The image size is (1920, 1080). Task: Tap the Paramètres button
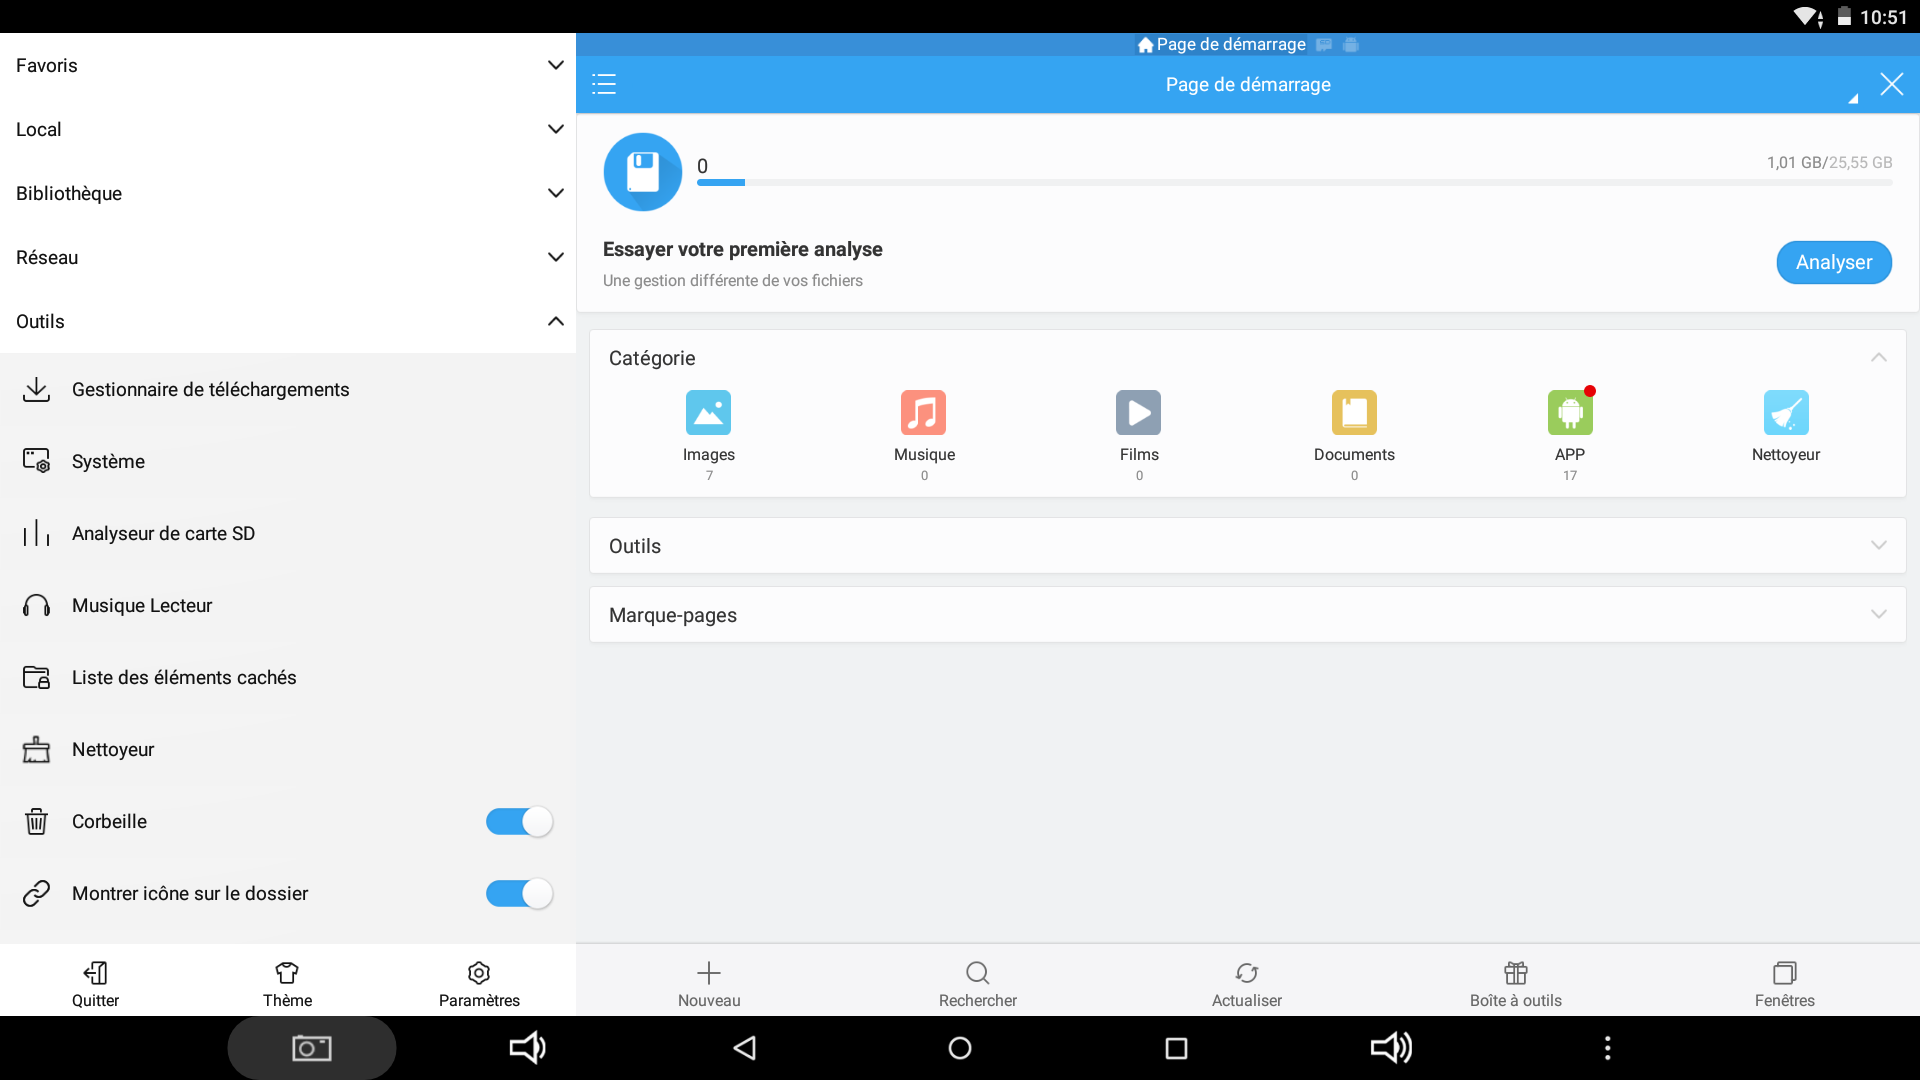pyautogui.click(x=479, y=984)
